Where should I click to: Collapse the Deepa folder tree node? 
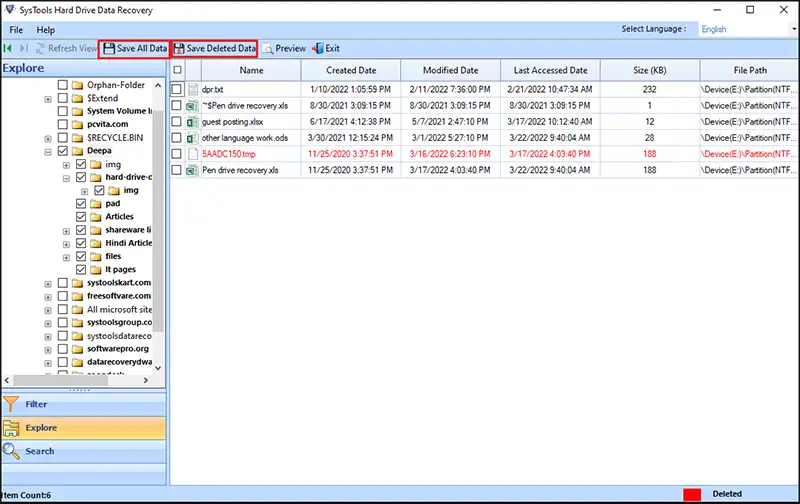[x=48, y=151]
